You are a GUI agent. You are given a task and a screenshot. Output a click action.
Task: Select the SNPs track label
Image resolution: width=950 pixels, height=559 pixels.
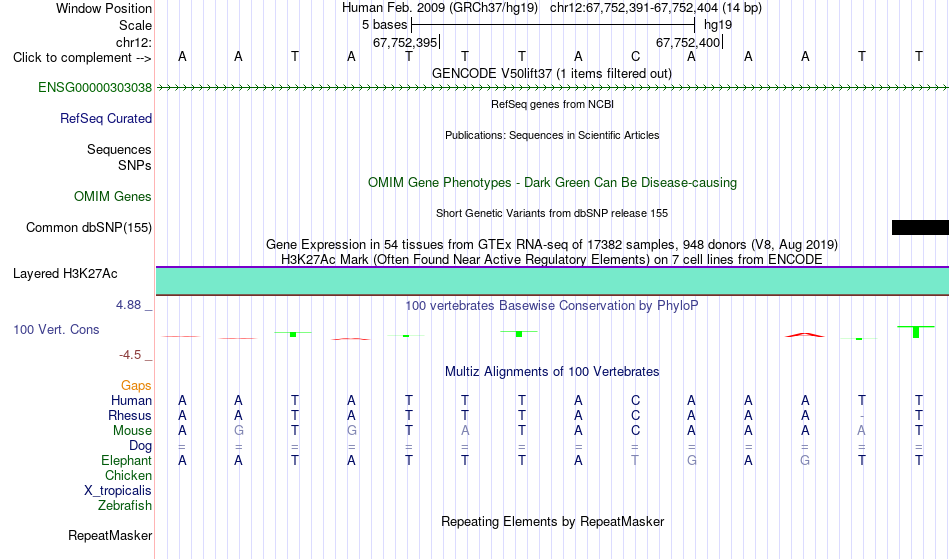point(135,165)
